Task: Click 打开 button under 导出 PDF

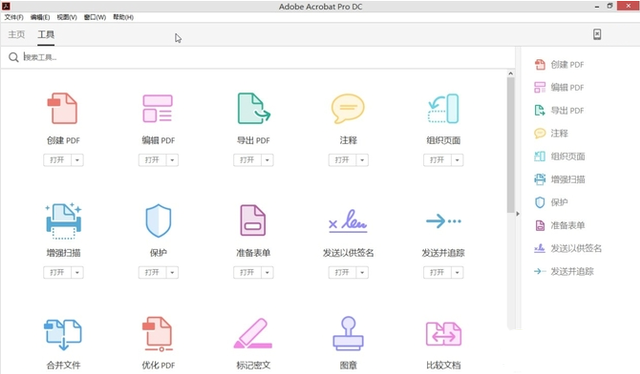Action: point(247,160)
